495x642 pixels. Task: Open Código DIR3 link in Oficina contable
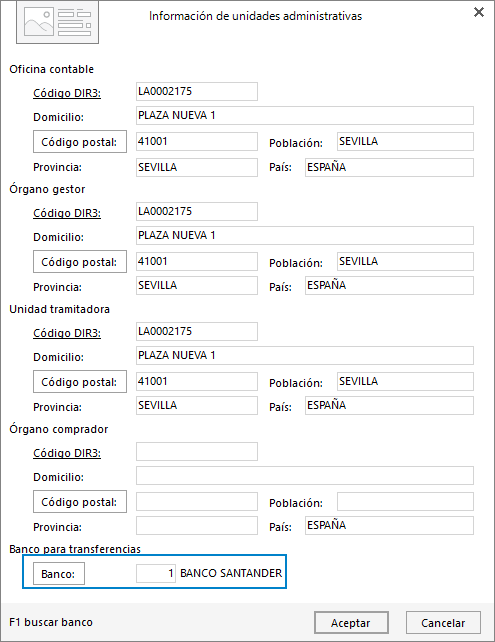67,93
